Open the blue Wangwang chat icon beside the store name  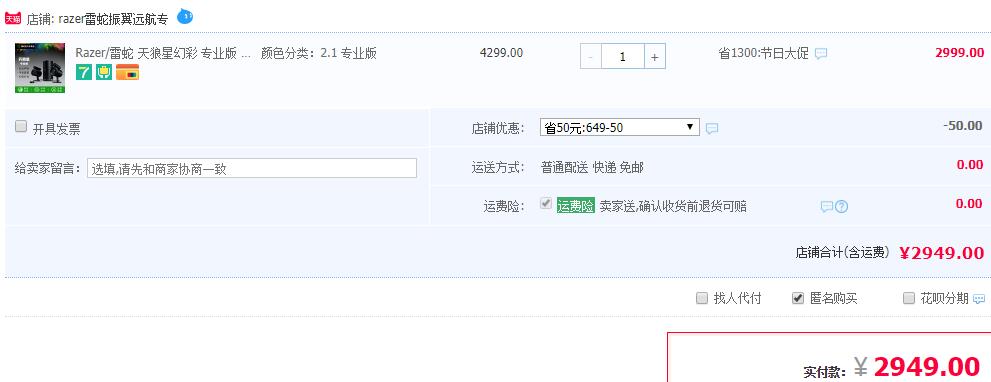(x=185, y=16)
